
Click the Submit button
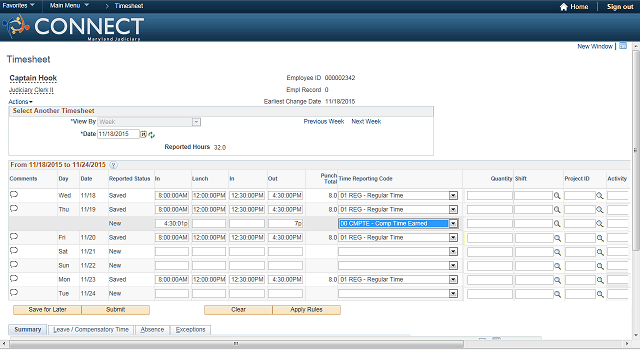pos(116,310)
